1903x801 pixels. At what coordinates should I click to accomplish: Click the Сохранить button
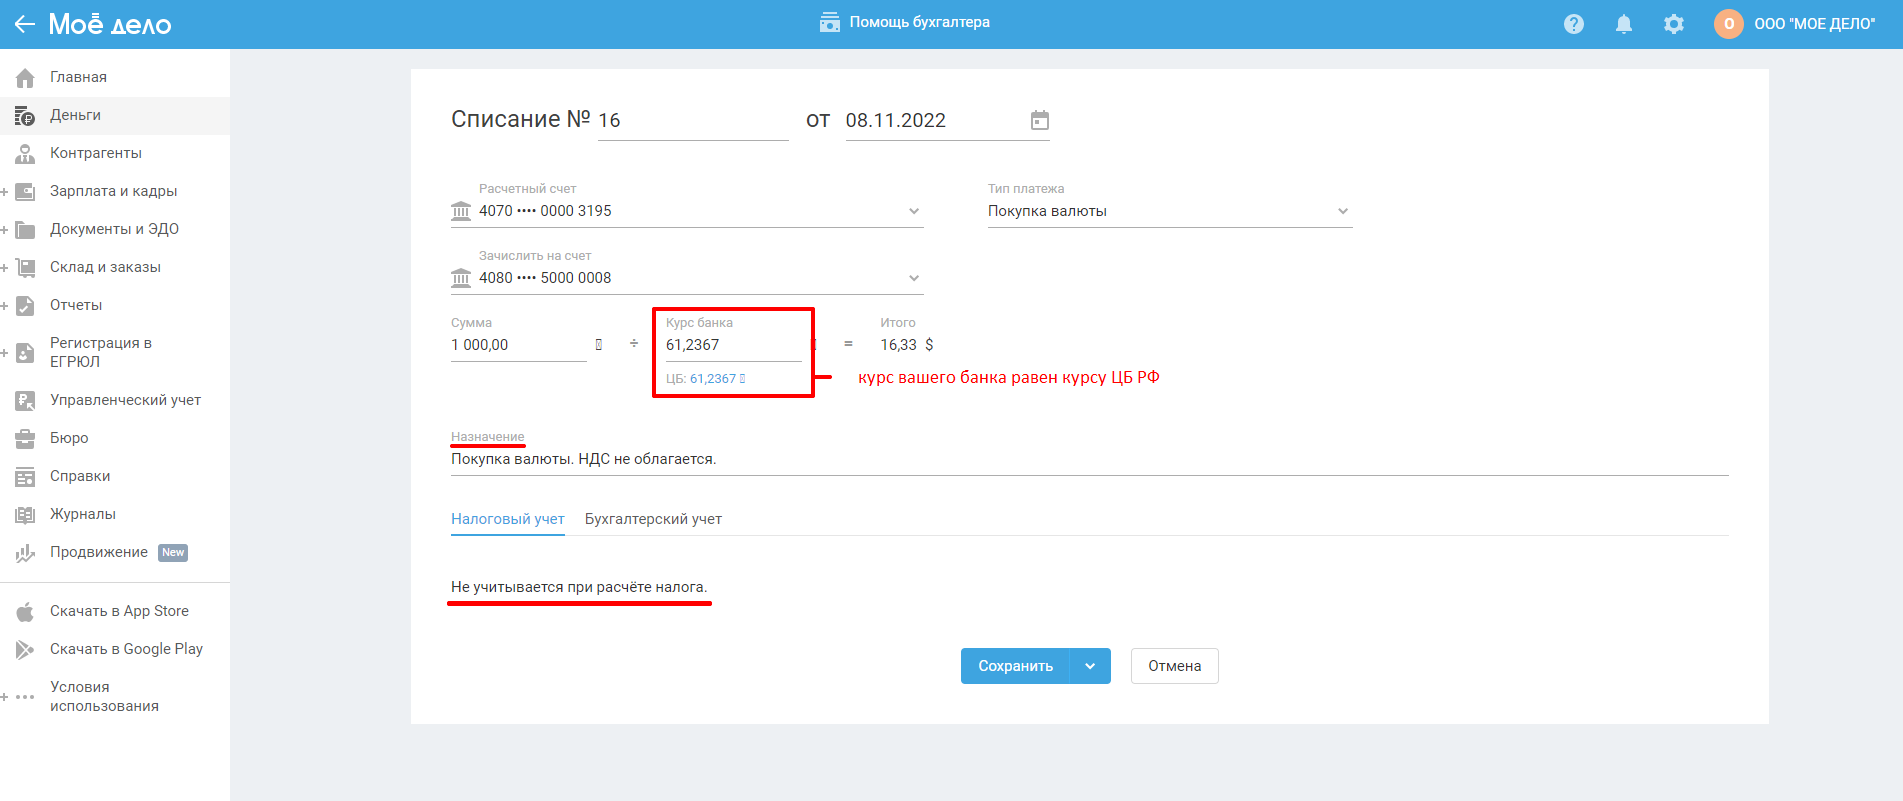click(1015, 666)
